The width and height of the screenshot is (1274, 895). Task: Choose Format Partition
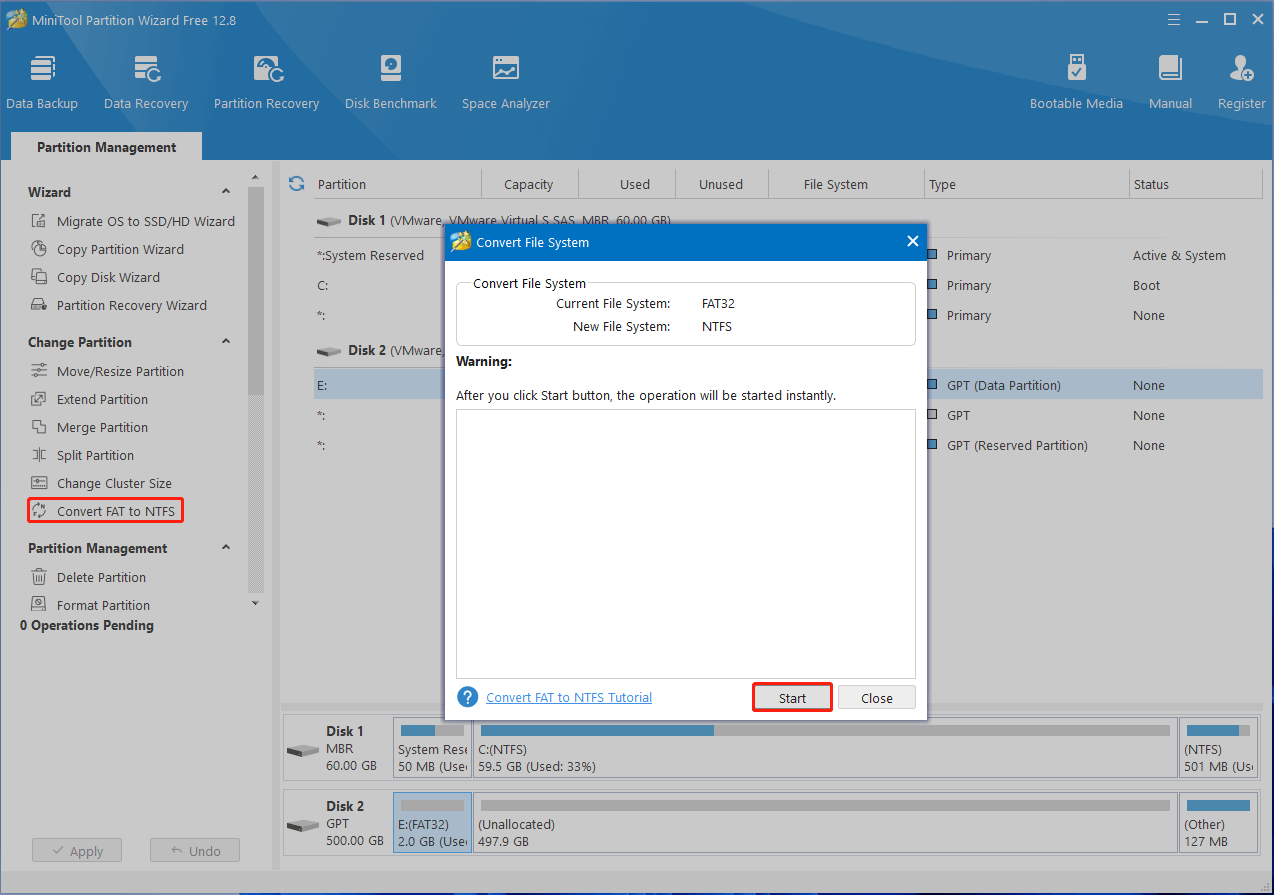coord(91,605)
